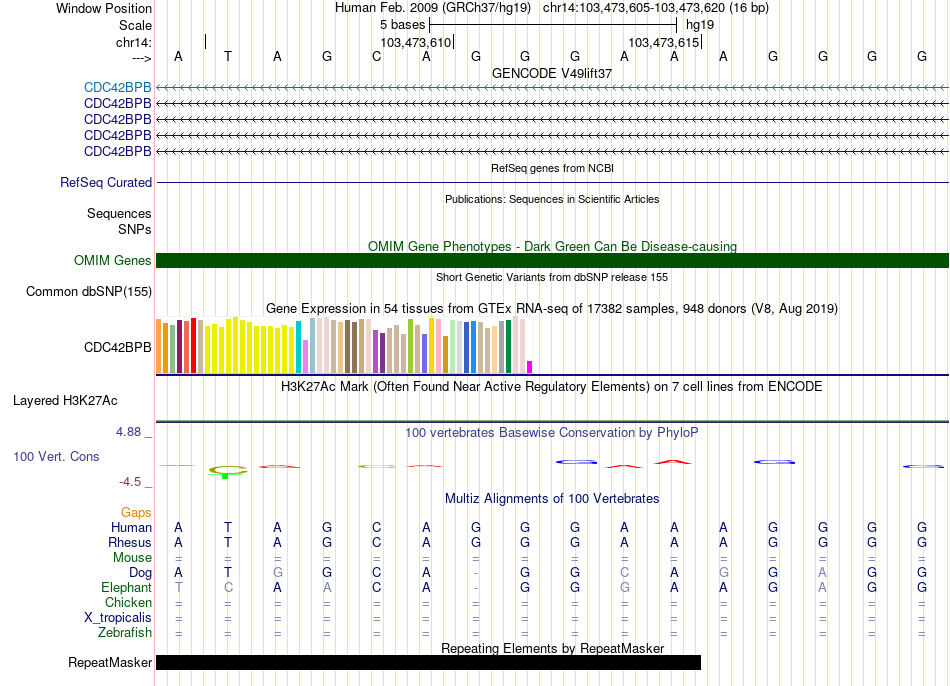This screenshot has height=686, width=950.
Task: Click the '5 bases' scale text
Action: [402, 25]
